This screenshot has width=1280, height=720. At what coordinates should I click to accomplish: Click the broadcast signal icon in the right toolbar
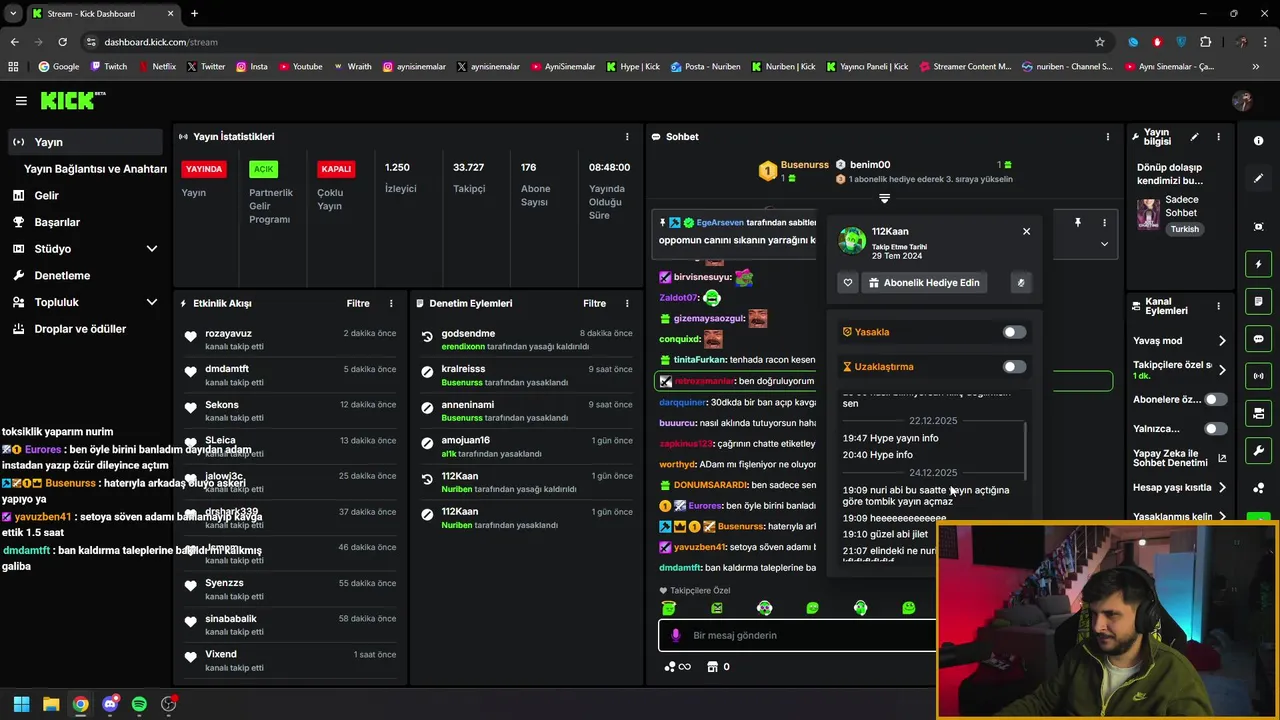tap(1258, 376)
